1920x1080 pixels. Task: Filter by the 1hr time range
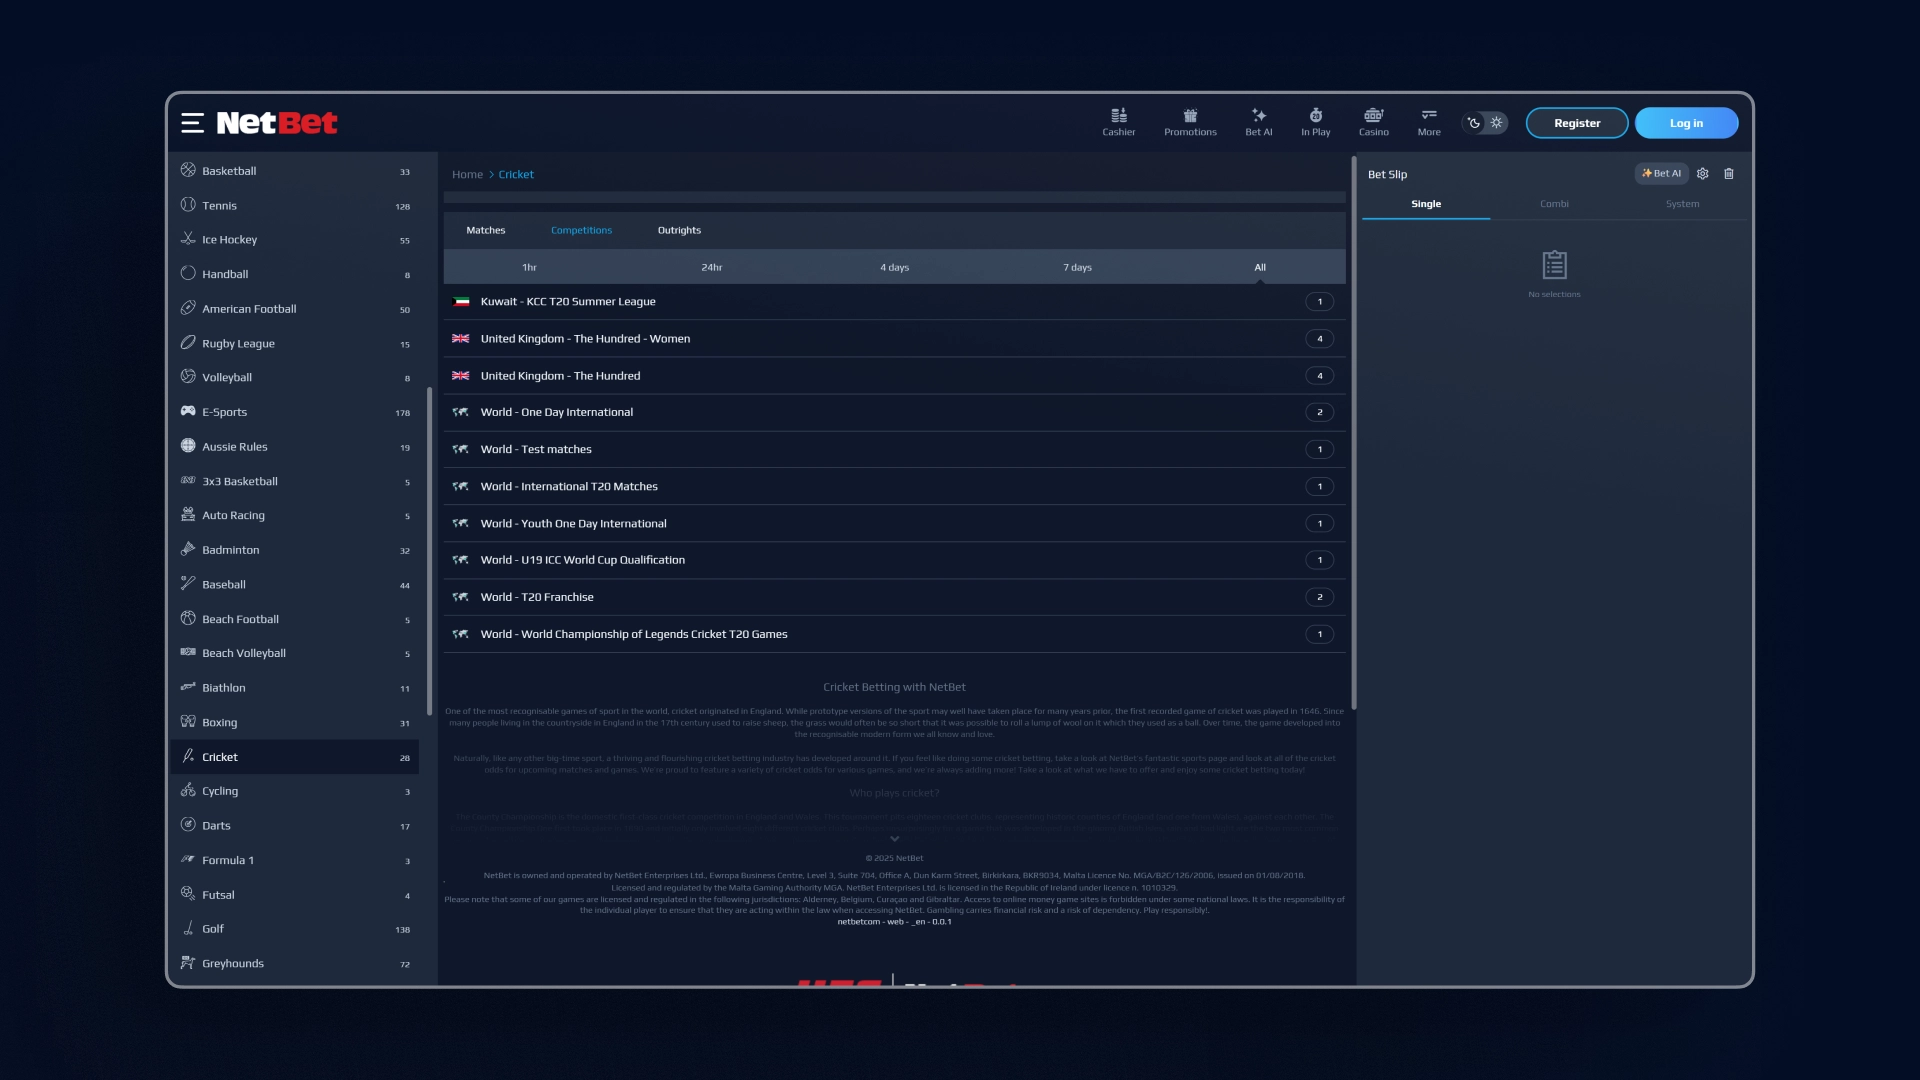[x=529, y=267]
